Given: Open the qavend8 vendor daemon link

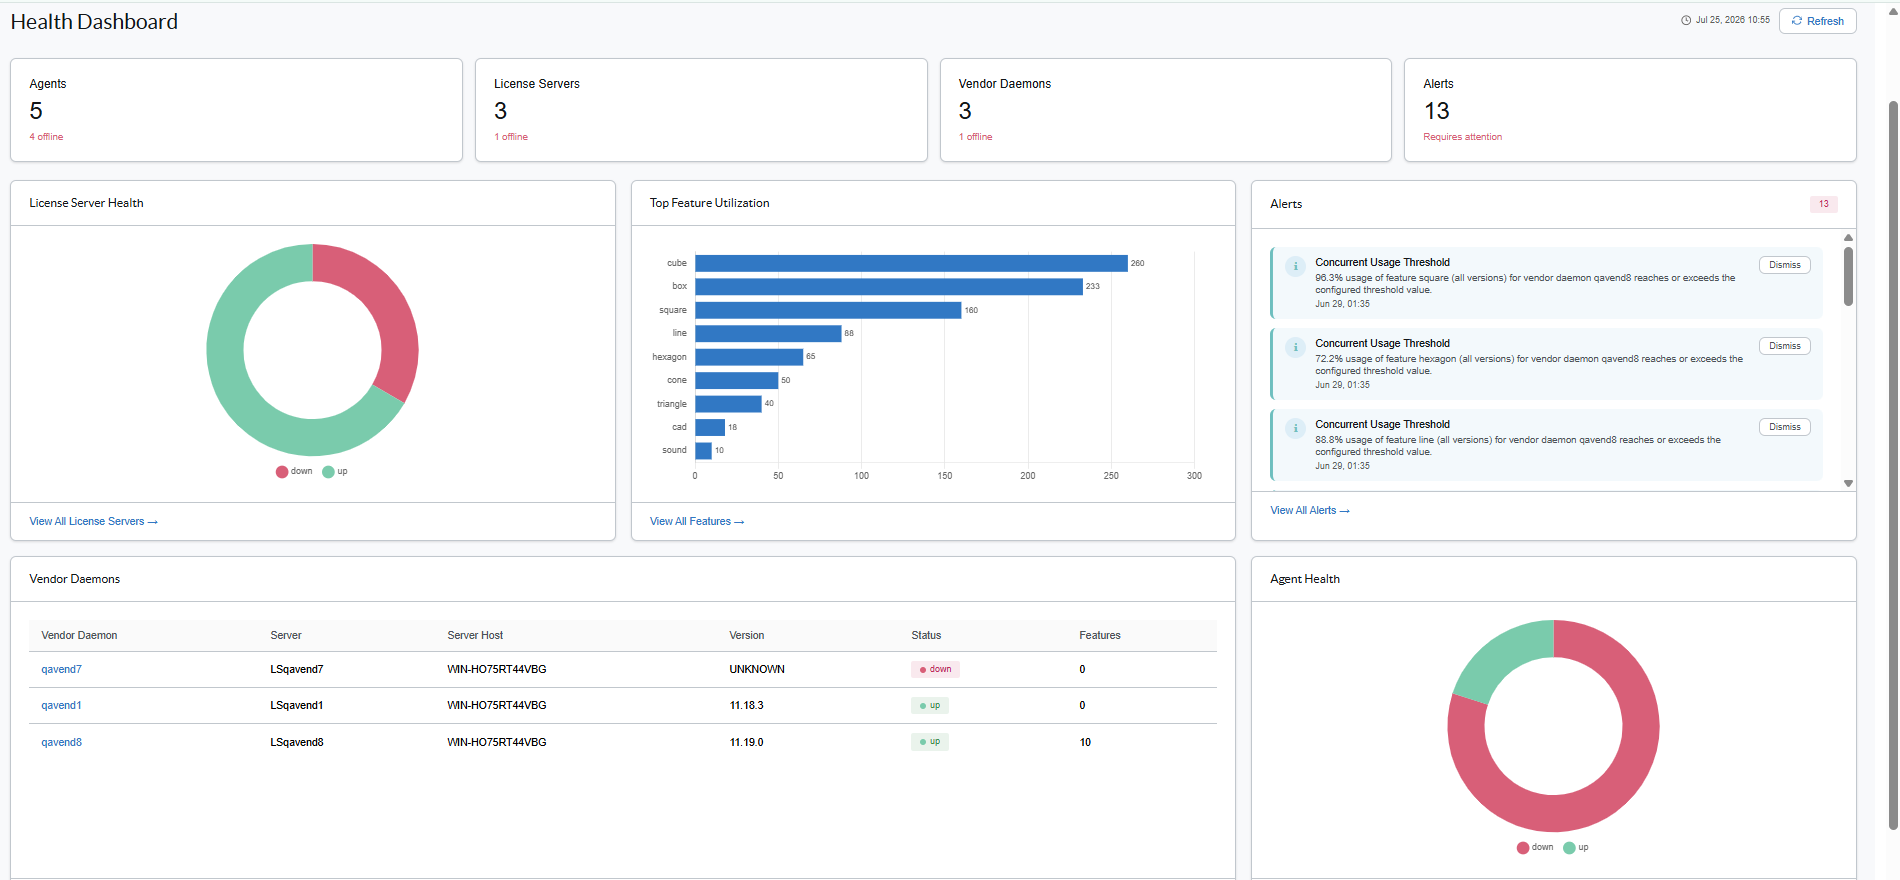Looking at the screenshot, I should tap(61, 743).
